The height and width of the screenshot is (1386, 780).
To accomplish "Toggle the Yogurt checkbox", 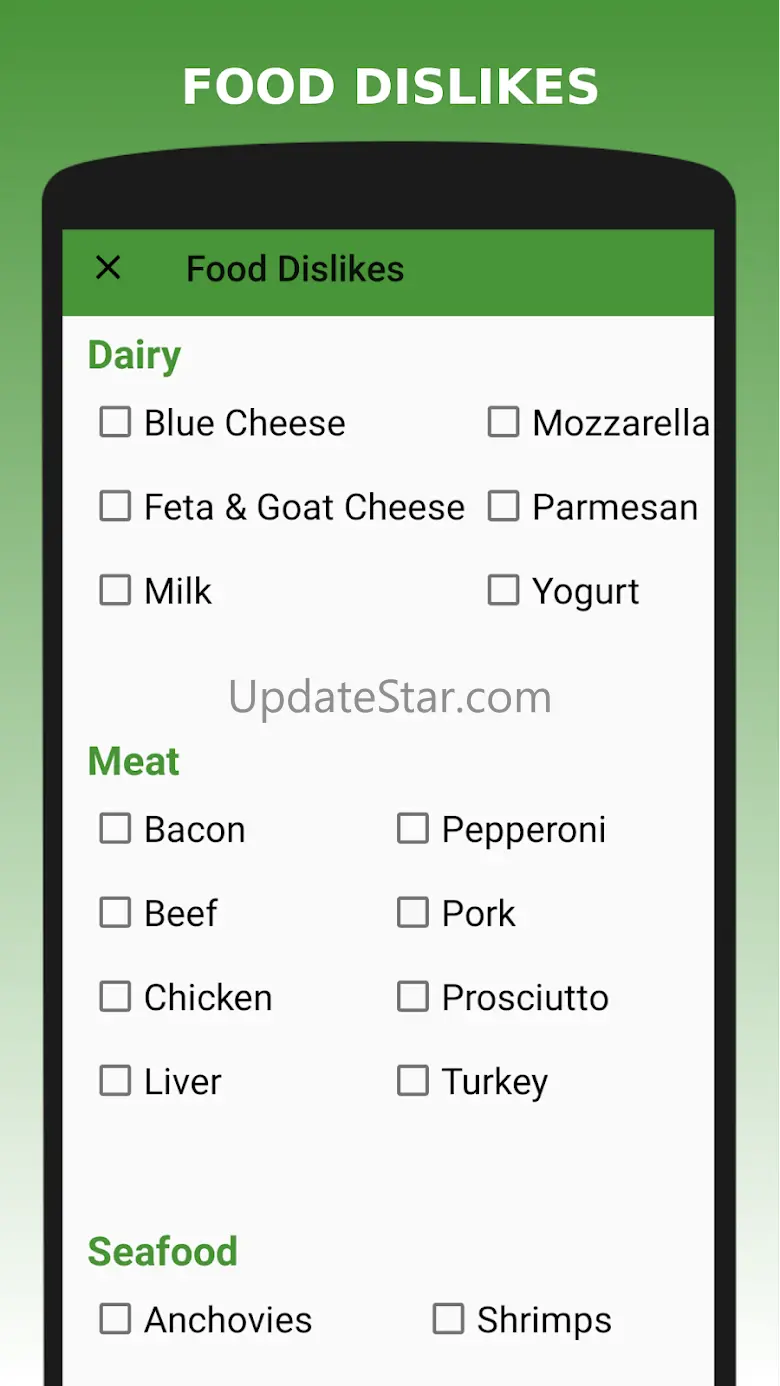I will [503, 591].
